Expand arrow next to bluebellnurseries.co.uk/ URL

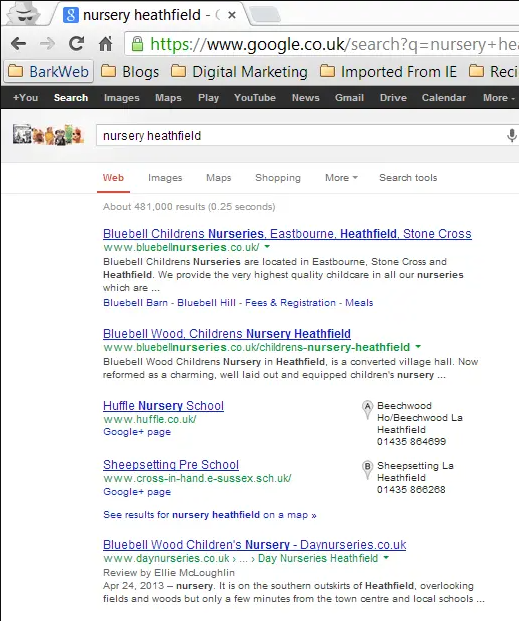tap(267, 247)
